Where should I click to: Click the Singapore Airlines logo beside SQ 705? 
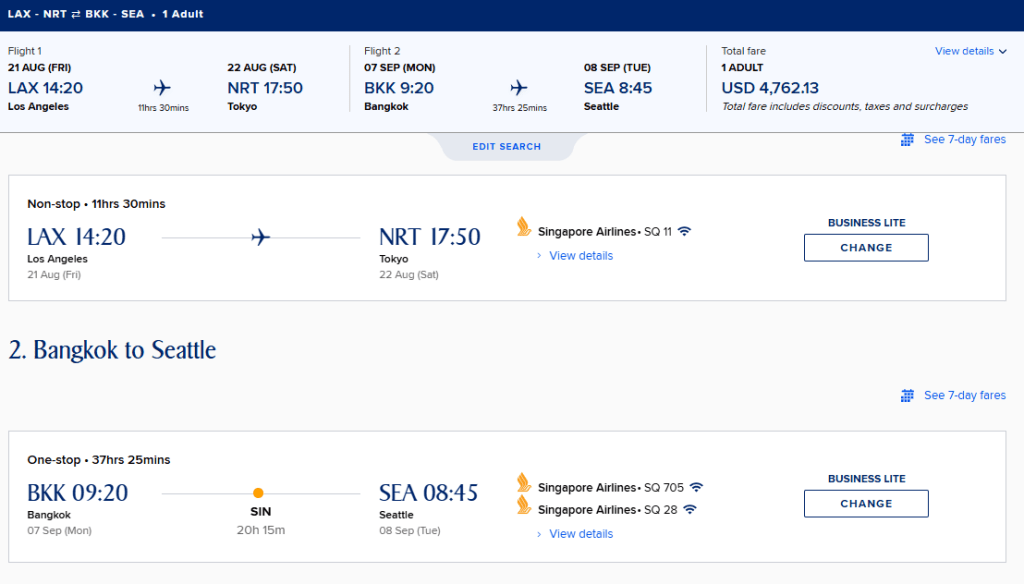click(x=524, y=485)
